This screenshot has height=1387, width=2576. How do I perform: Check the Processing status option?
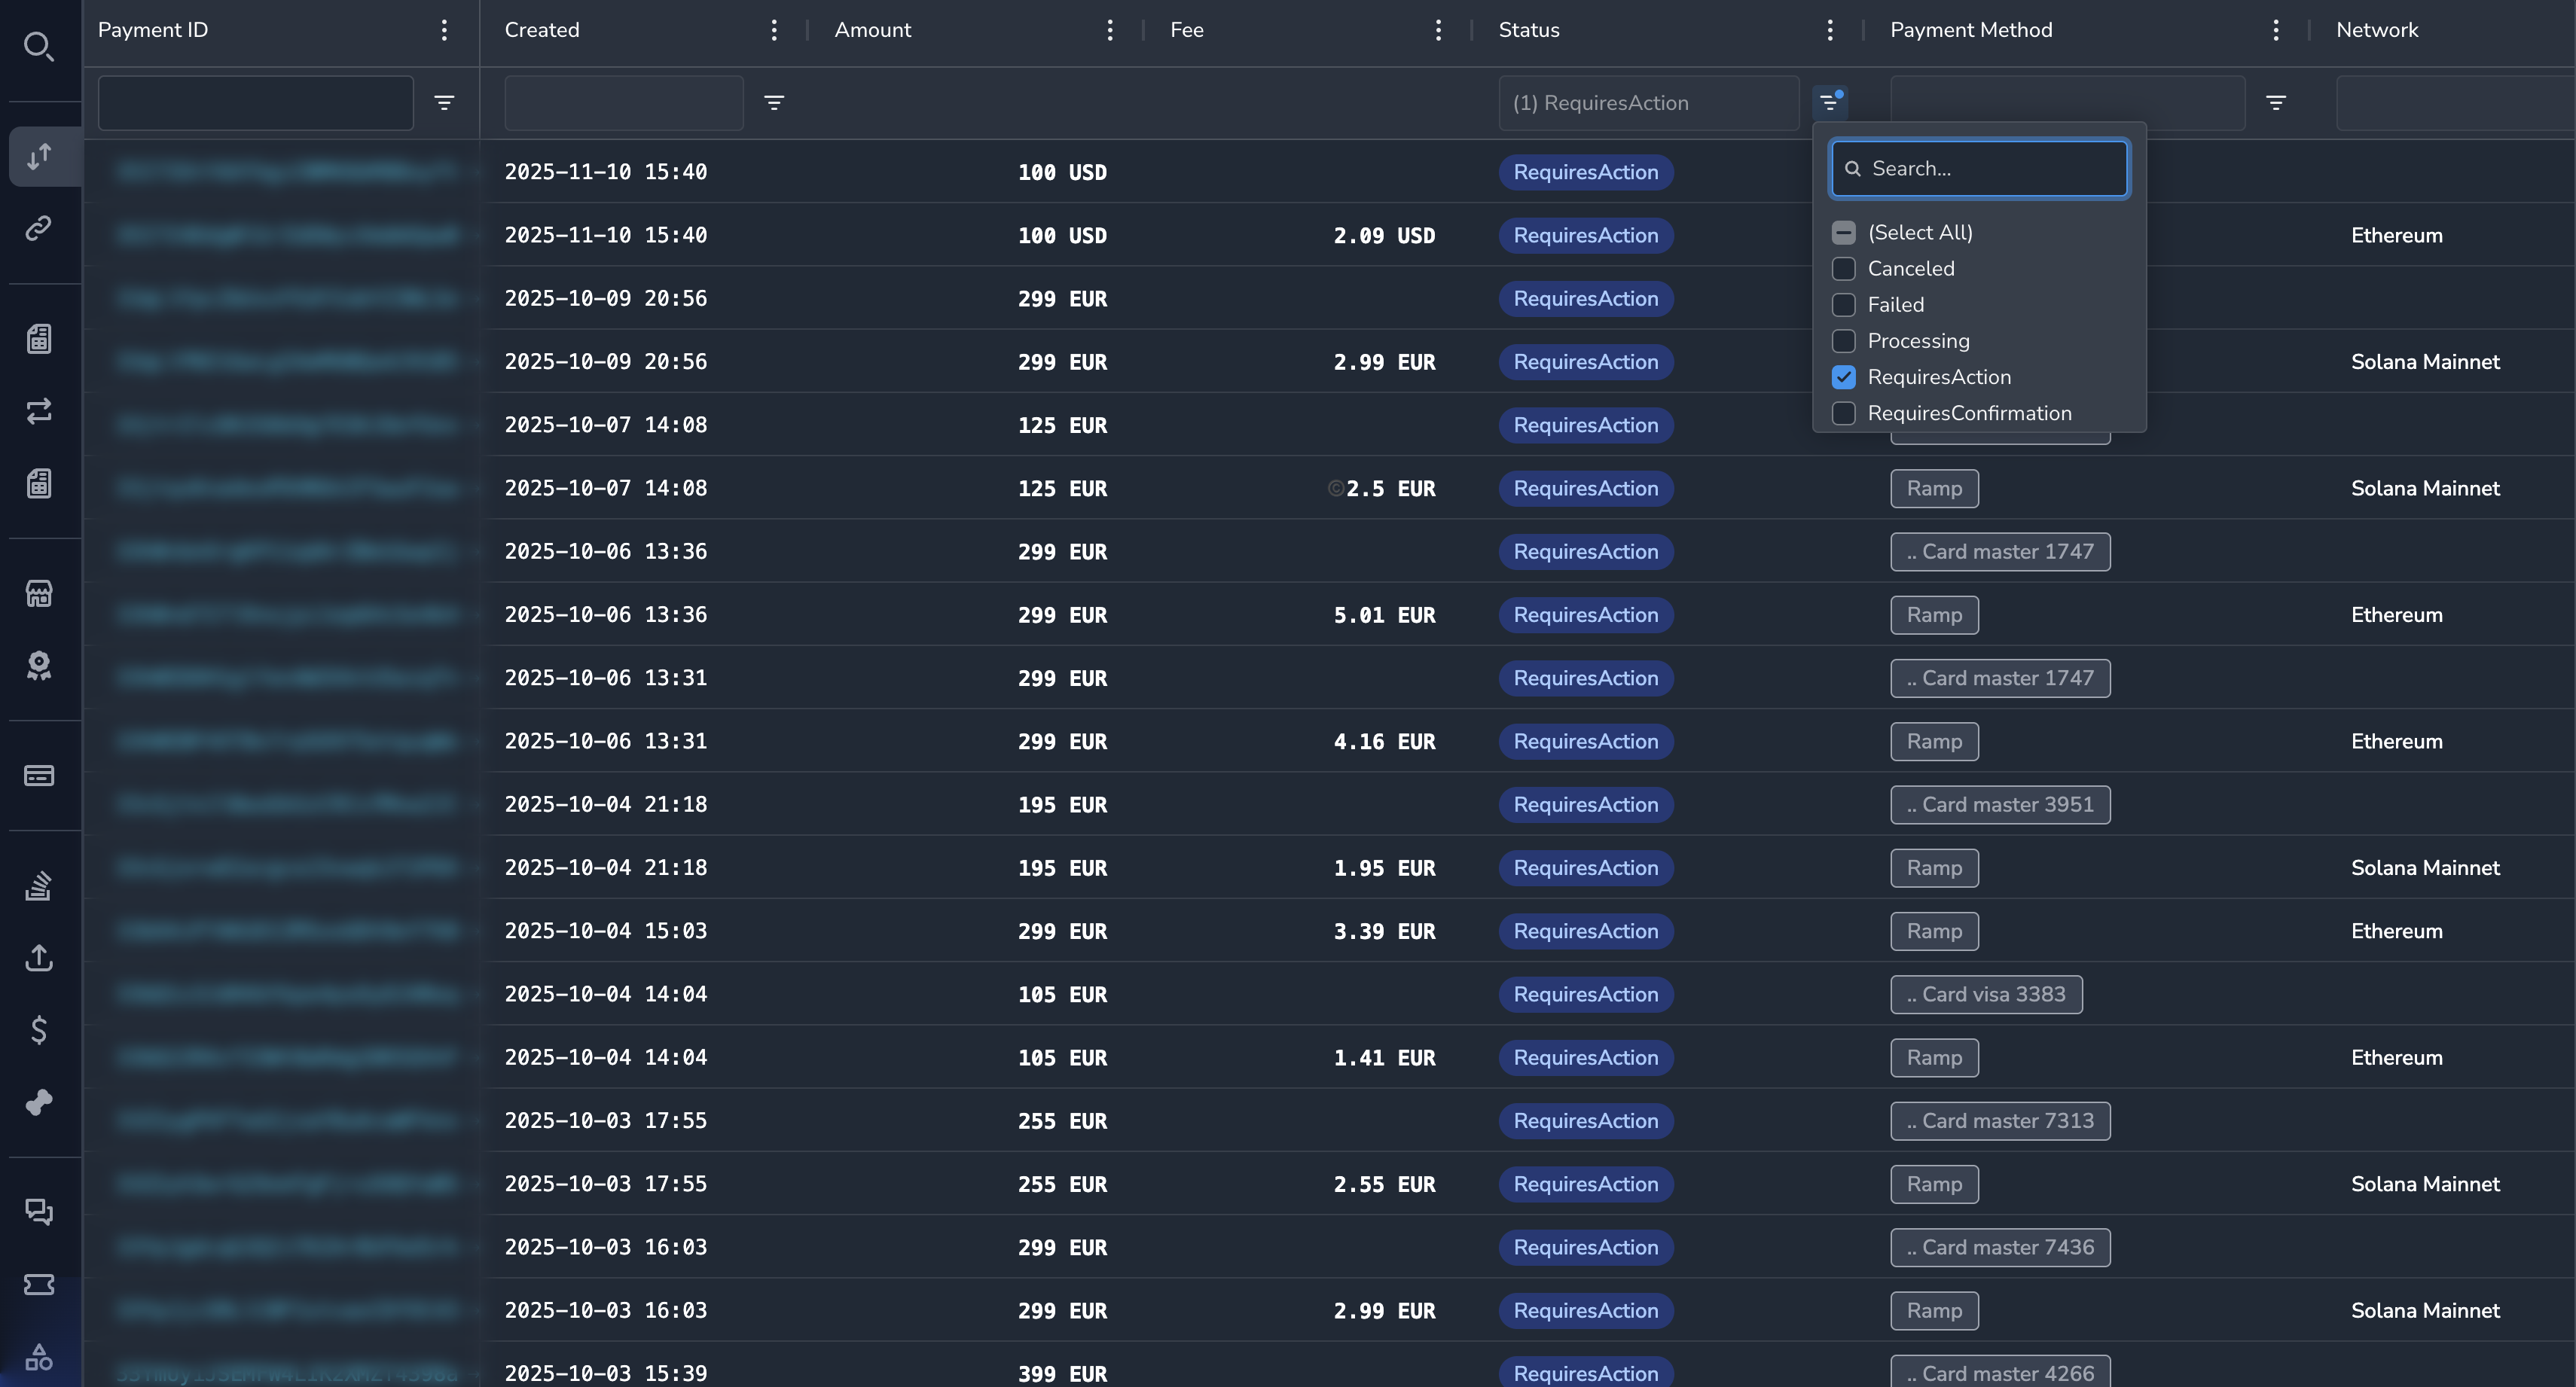pyautogui.click(x=1844, y=340)
